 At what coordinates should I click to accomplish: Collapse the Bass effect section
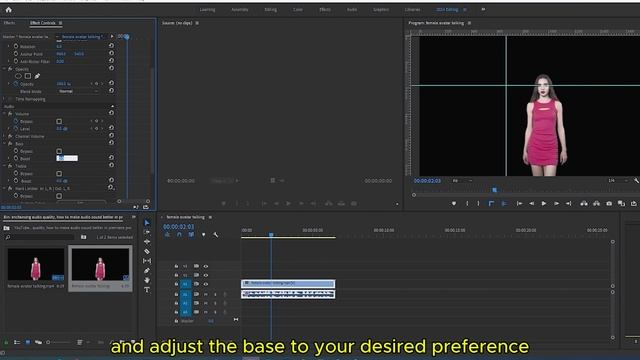point(4,144)
